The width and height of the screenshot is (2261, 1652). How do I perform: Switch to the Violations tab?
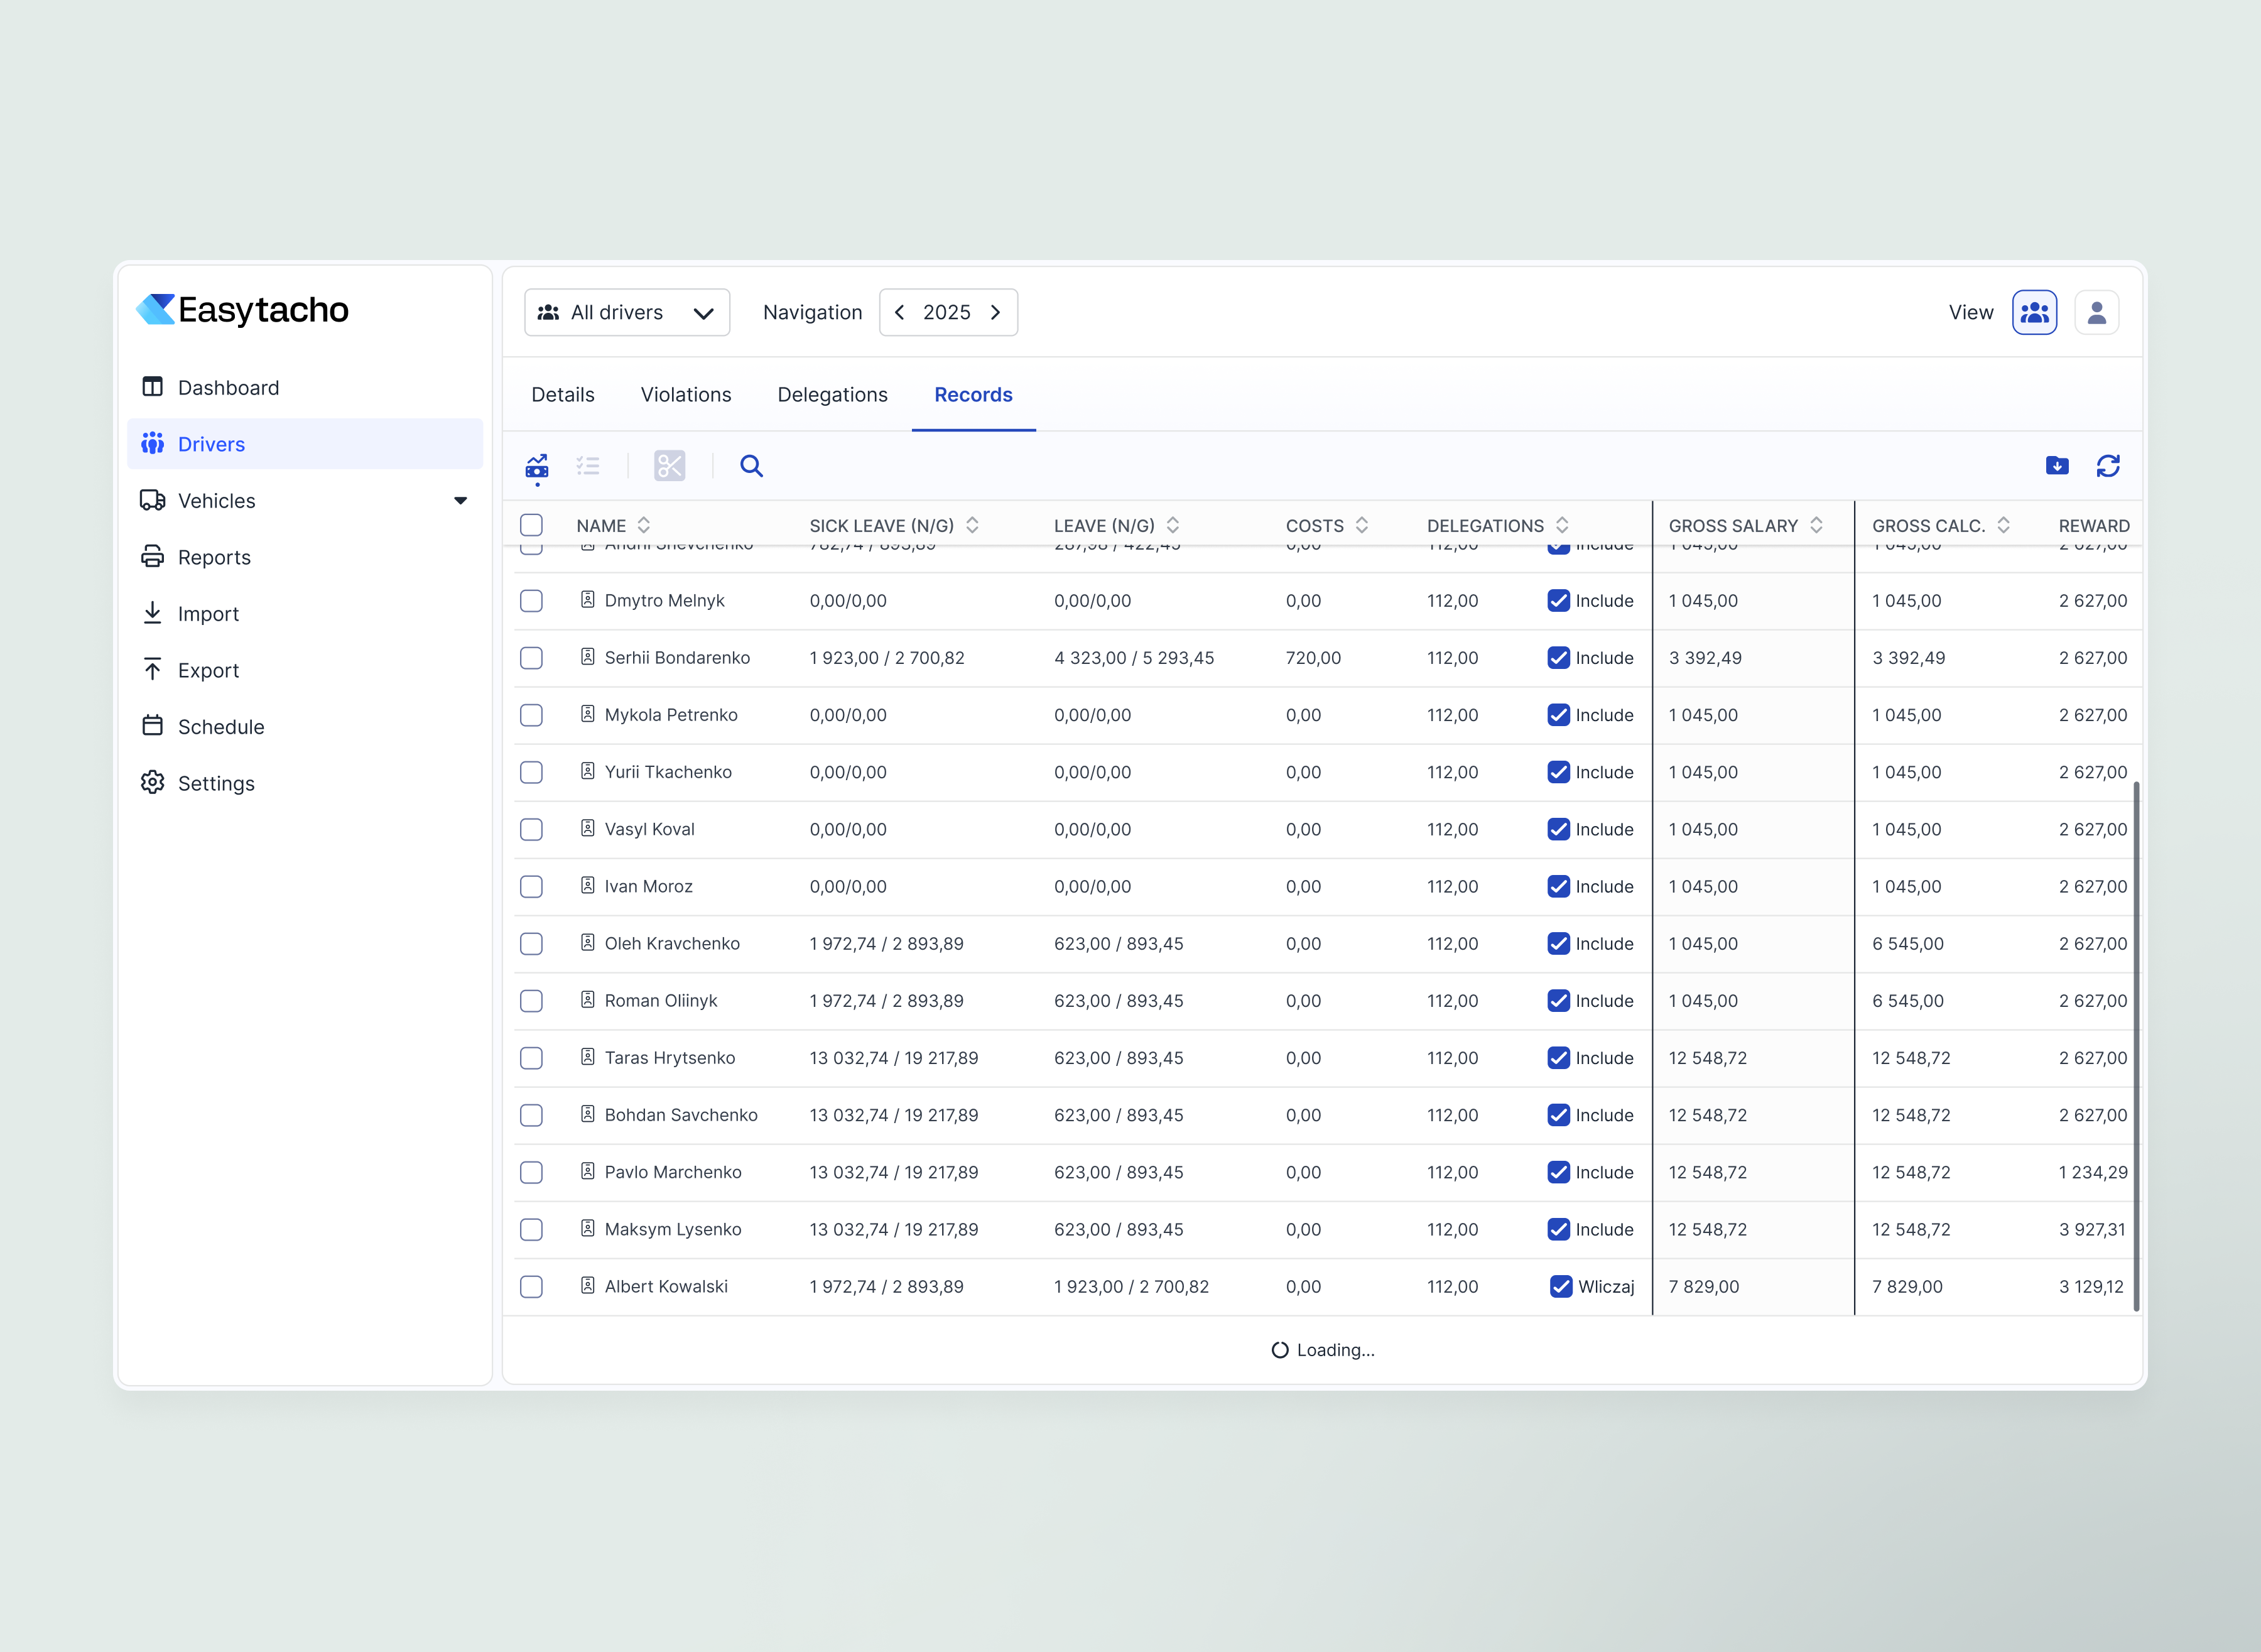[x=686, y=395]
